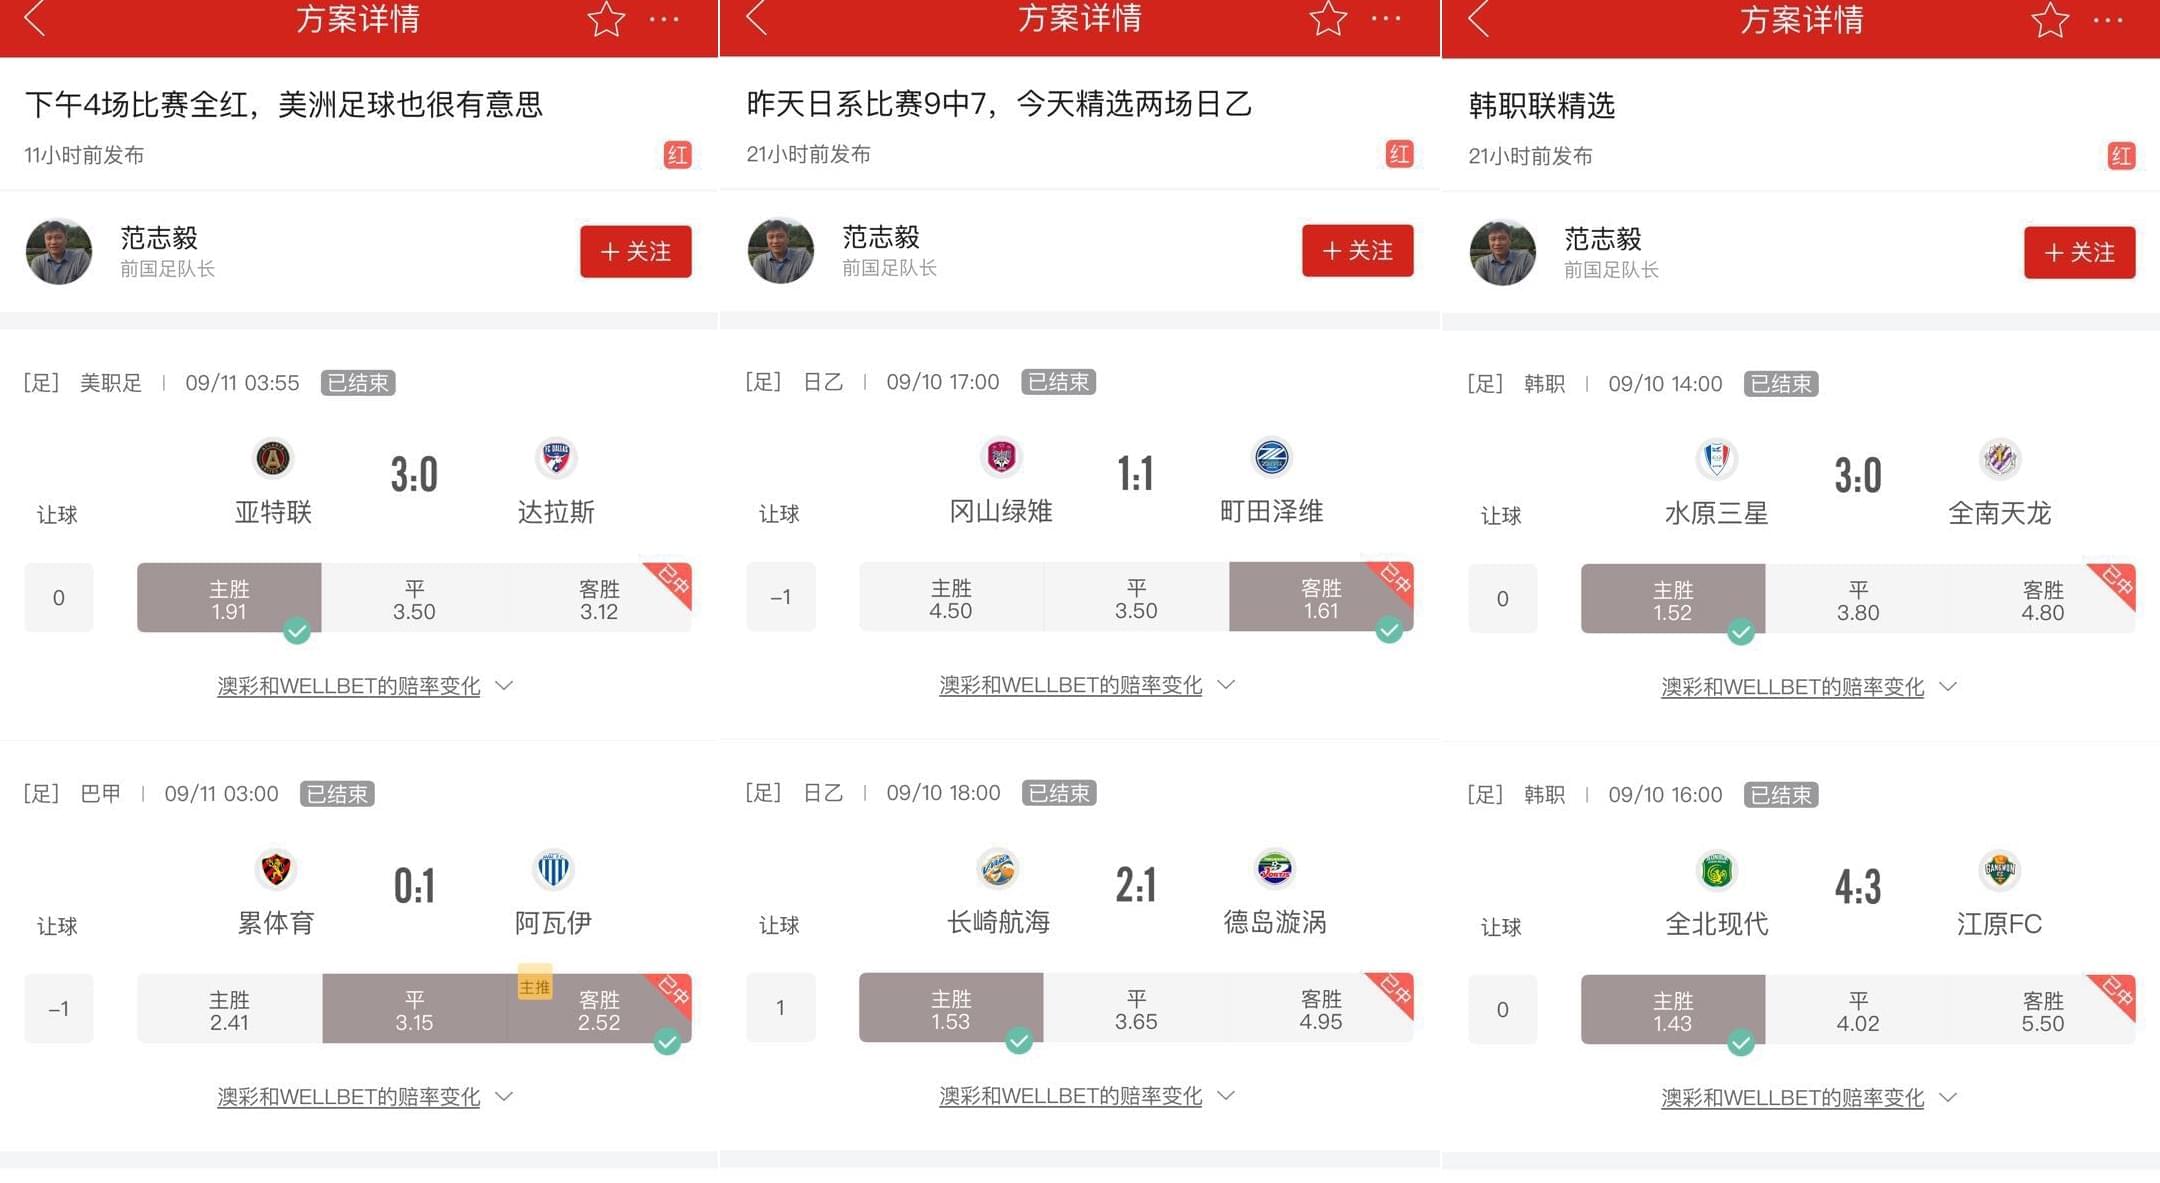Select 客胜 1.61 option for 冈山绿雉 match
Screen dimensions: 2160x1183
1321,597
